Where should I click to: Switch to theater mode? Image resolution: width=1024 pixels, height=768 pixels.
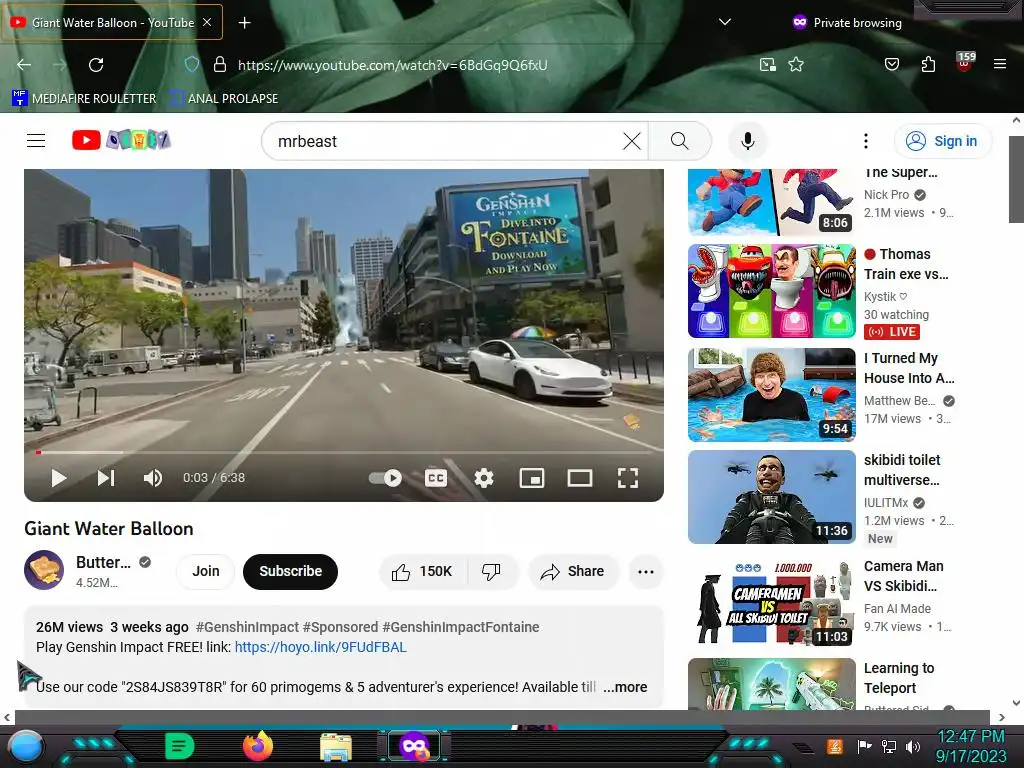tap(579, 478)
